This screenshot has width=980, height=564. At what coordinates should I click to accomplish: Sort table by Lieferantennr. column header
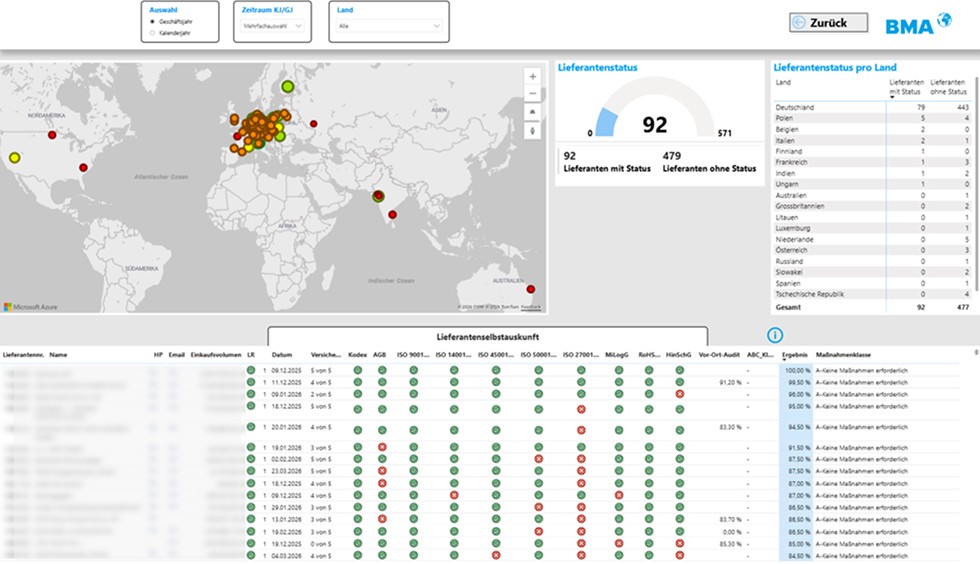pos(23,355)
